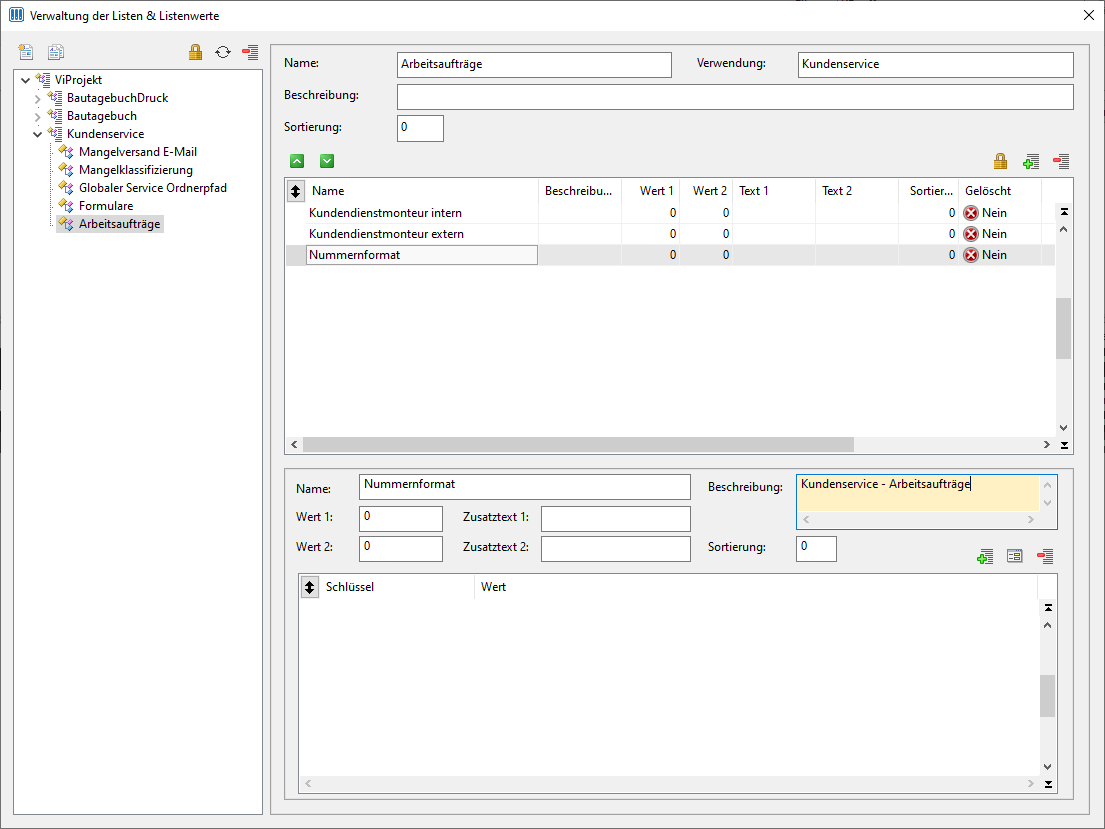1105x829 pixels.
Task: Select the Mangelklassifizierung list
Action: click(135, 170)
